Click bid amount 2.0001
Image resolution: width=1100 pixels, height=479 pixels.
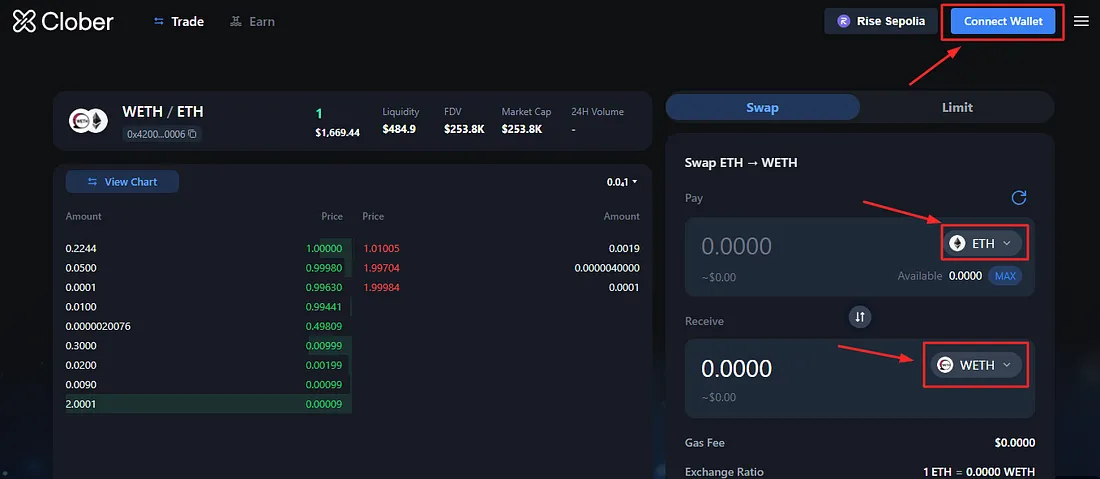click(81, 404)
